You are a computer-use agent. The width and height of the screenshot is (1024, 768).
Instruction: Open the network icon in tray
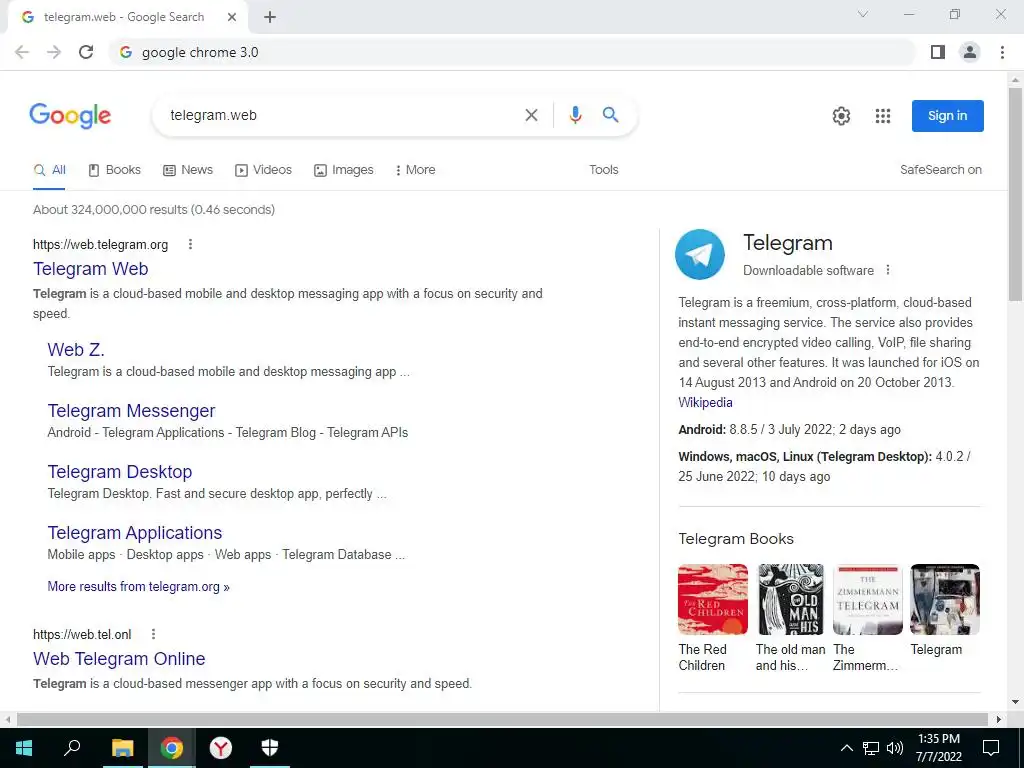click(x=871, y=748)
